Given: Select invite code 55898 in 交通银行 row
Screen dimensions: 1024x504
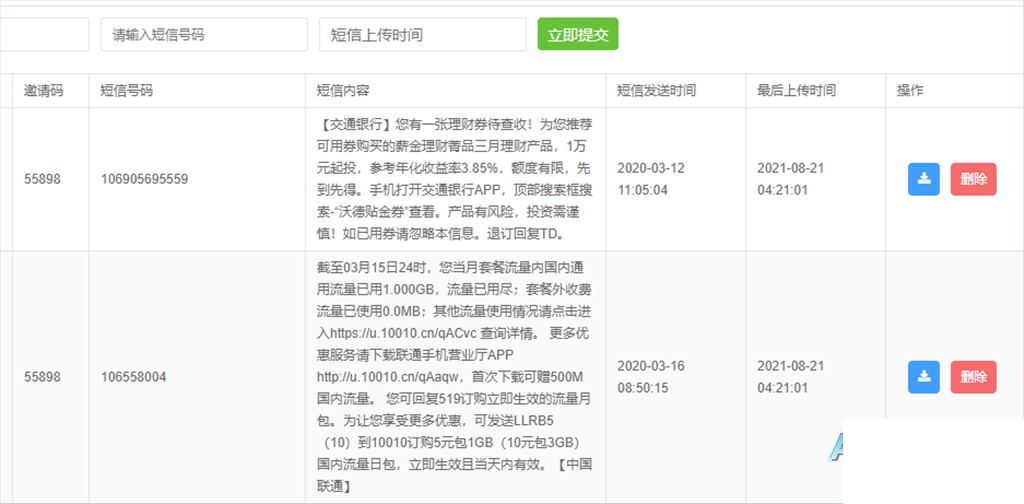Looking at the screenshot, I should coord(42,179).
